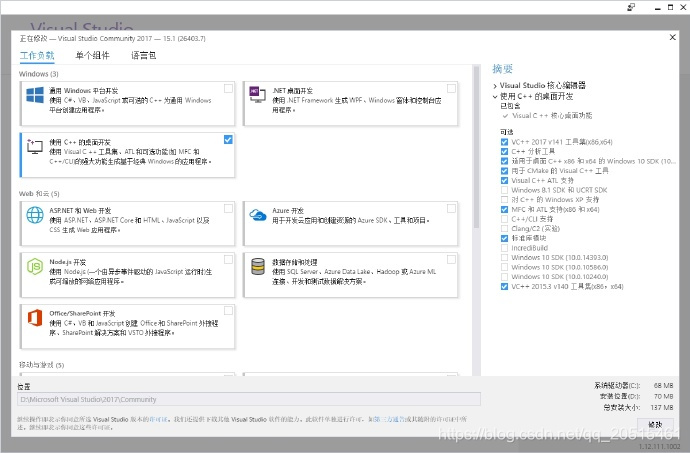Click the Node.js hexagon icon
The image size is (690, 453).
pyautogui.click(x=35, y=266)
